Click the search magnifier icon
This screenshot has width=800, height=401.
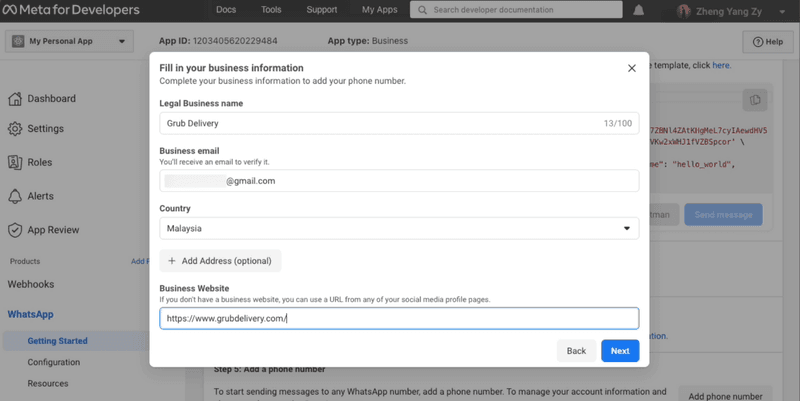point(422,10)
